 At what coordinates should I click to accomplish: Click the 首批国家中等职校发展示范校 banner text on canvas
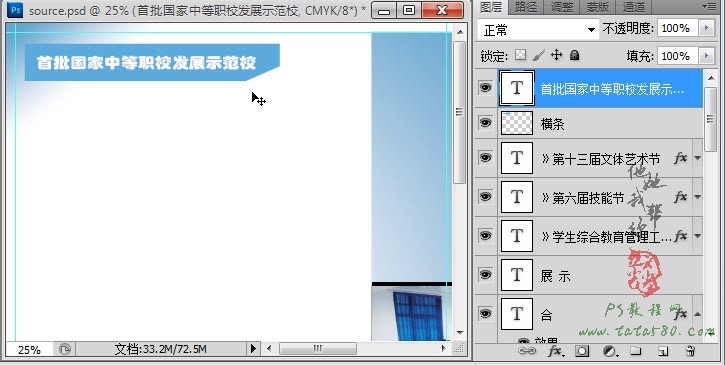[x=146, y=63]
